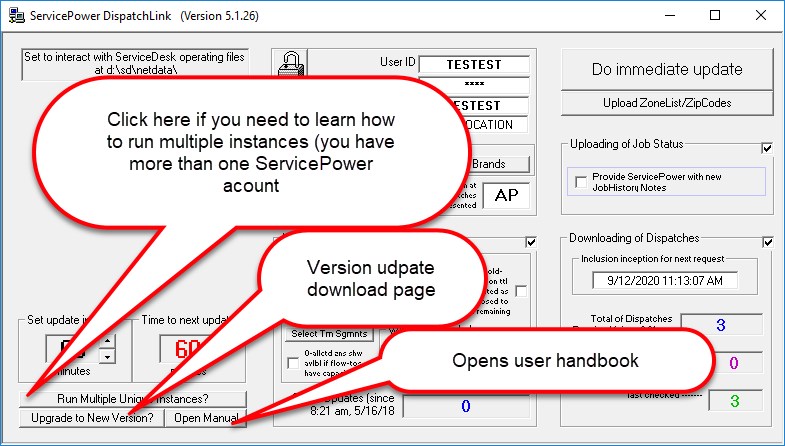Click the ServiceDesk operating files path text
The width and height of the screenshot is (785, 446).
point(135,64)
